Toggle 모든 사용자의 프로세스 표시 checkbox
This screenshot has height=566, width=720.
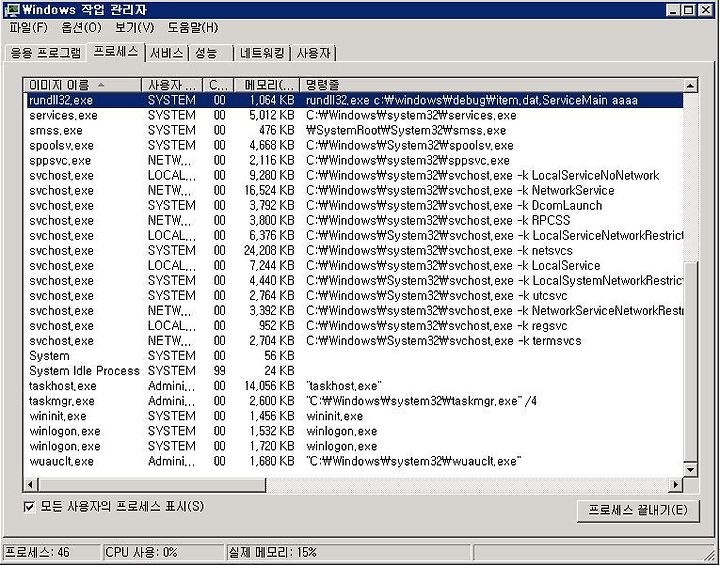pyautogui.click(x=29, y=507)
